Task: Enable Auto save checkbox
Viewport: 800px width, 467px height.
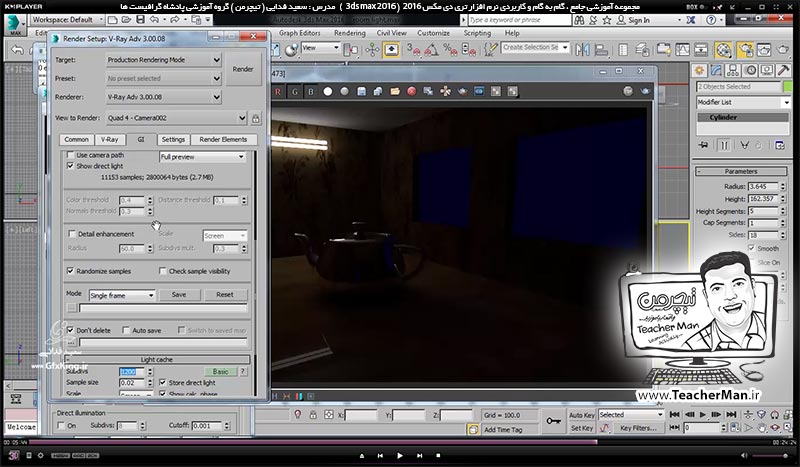Action: [126, 330]
